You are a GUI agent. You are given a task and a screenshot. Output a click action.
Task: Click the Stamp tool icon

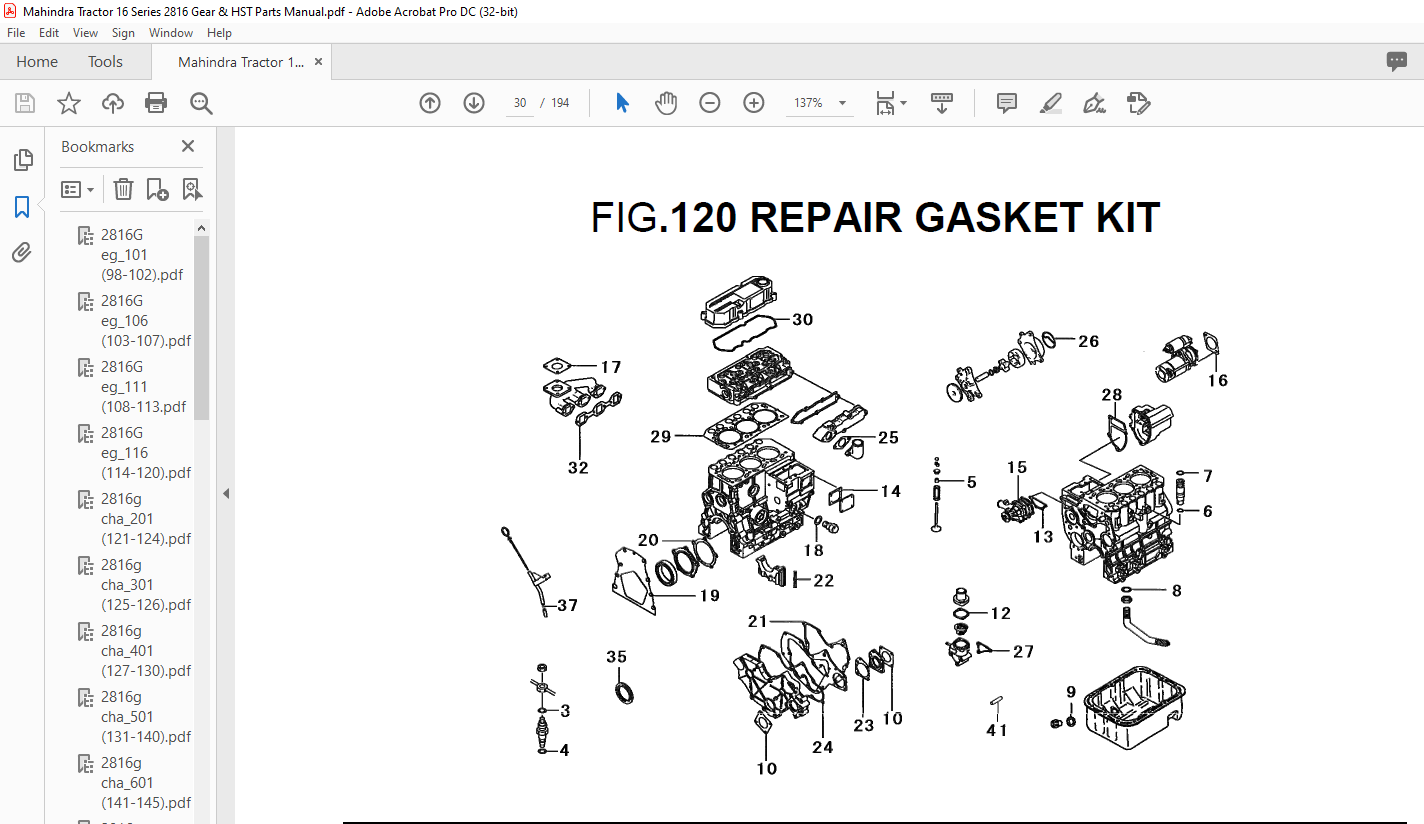click(1138, 103)
